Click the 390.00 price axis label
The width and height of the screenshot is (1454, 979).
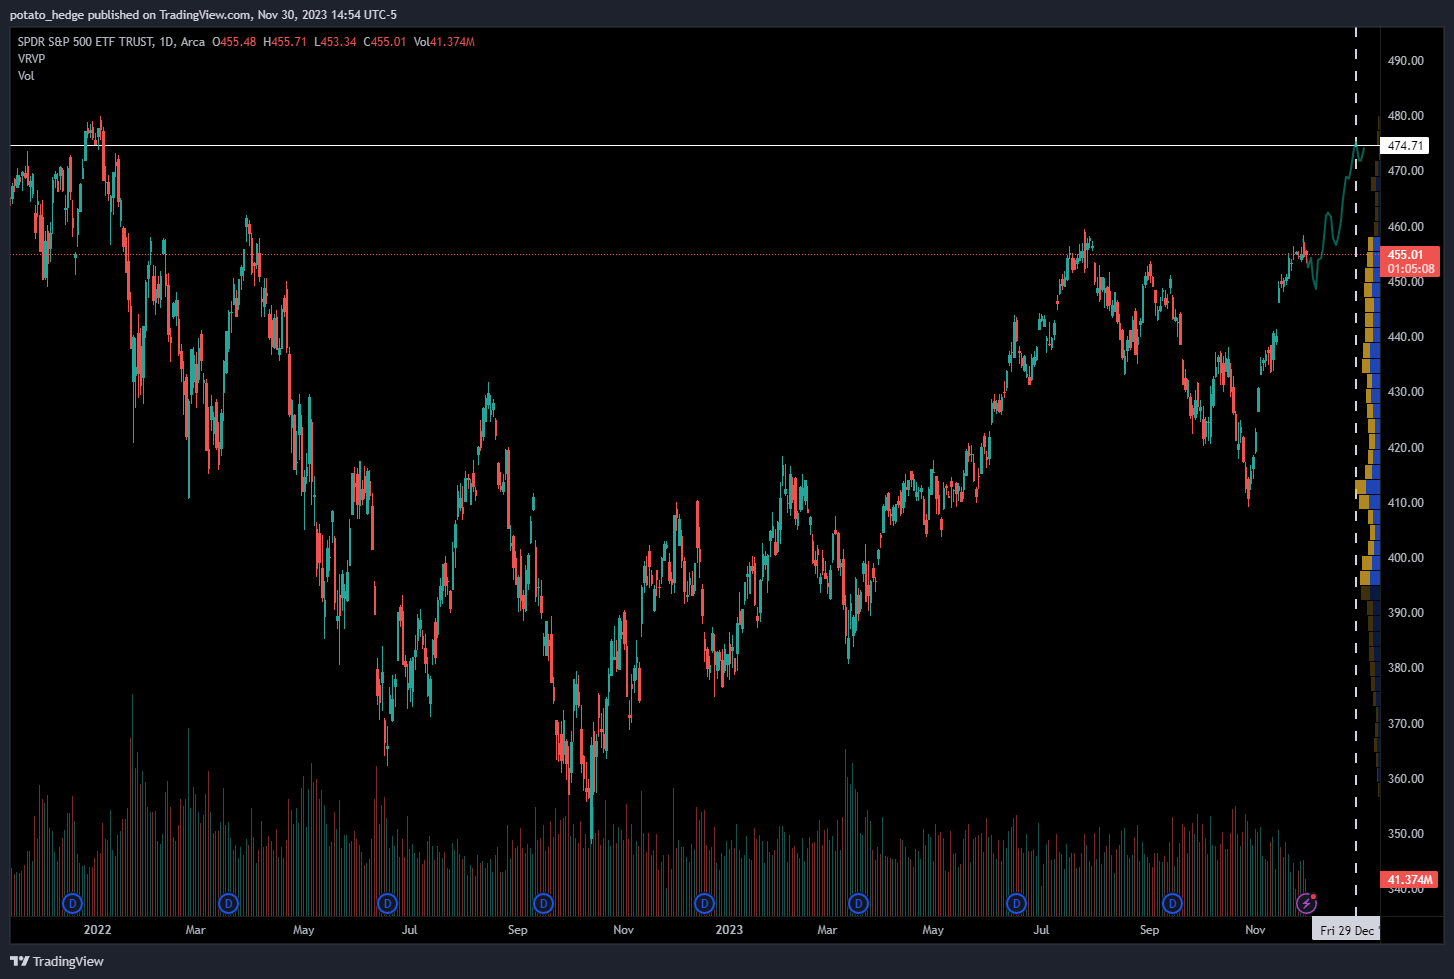click(x=1405, y=613)
